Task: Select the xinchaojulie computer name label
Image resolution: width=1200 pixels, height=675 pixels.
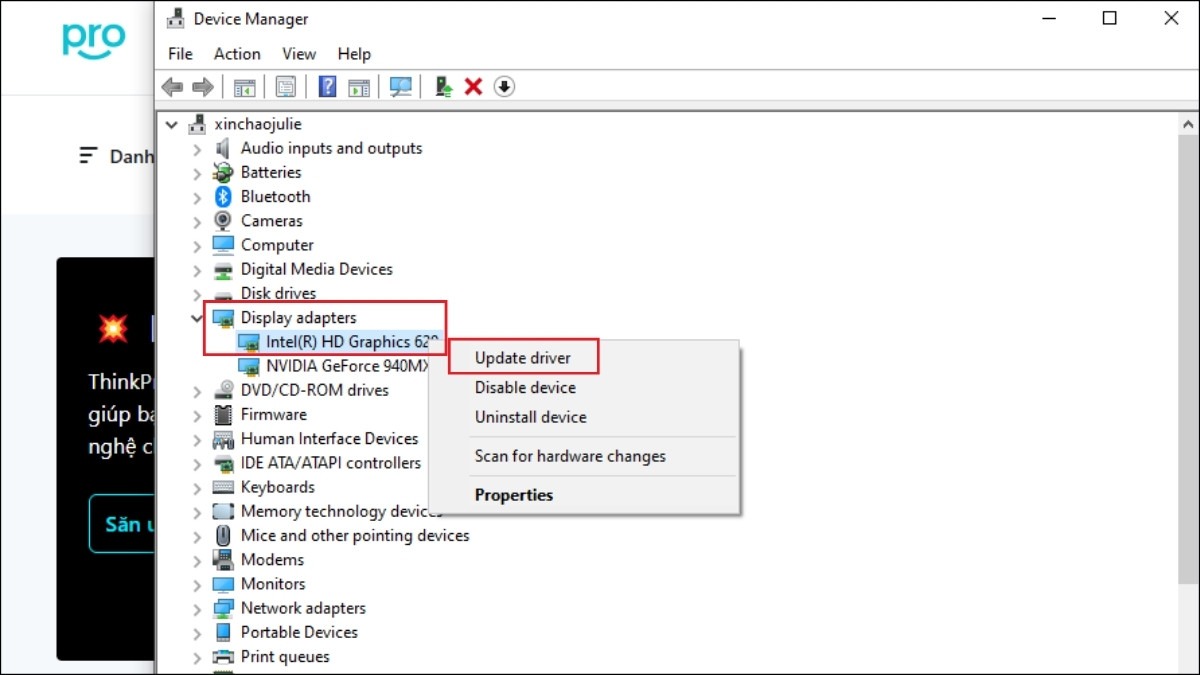Action: 258,124
